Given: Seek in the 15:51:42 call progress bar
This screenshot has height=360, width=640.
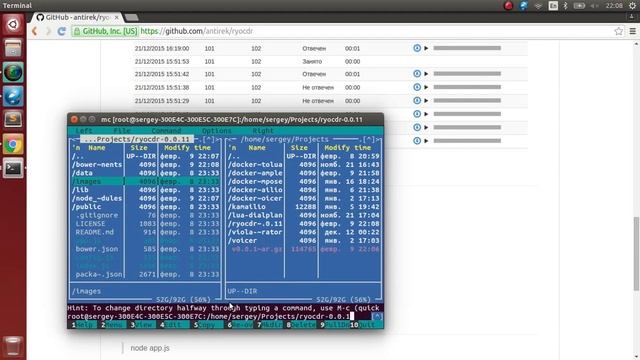Looking at the screenshot, I should (467, 74).
